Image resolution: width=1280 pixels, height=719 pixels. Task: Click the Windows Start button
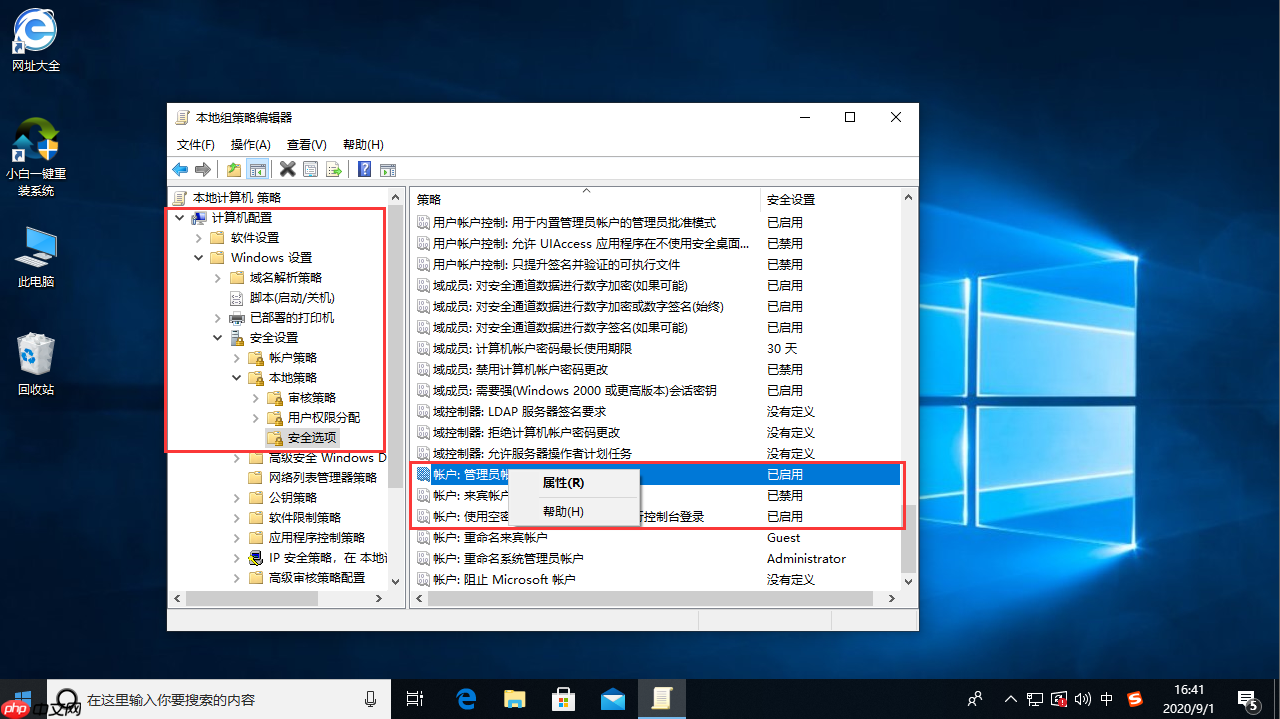click(x=23, y=698)
